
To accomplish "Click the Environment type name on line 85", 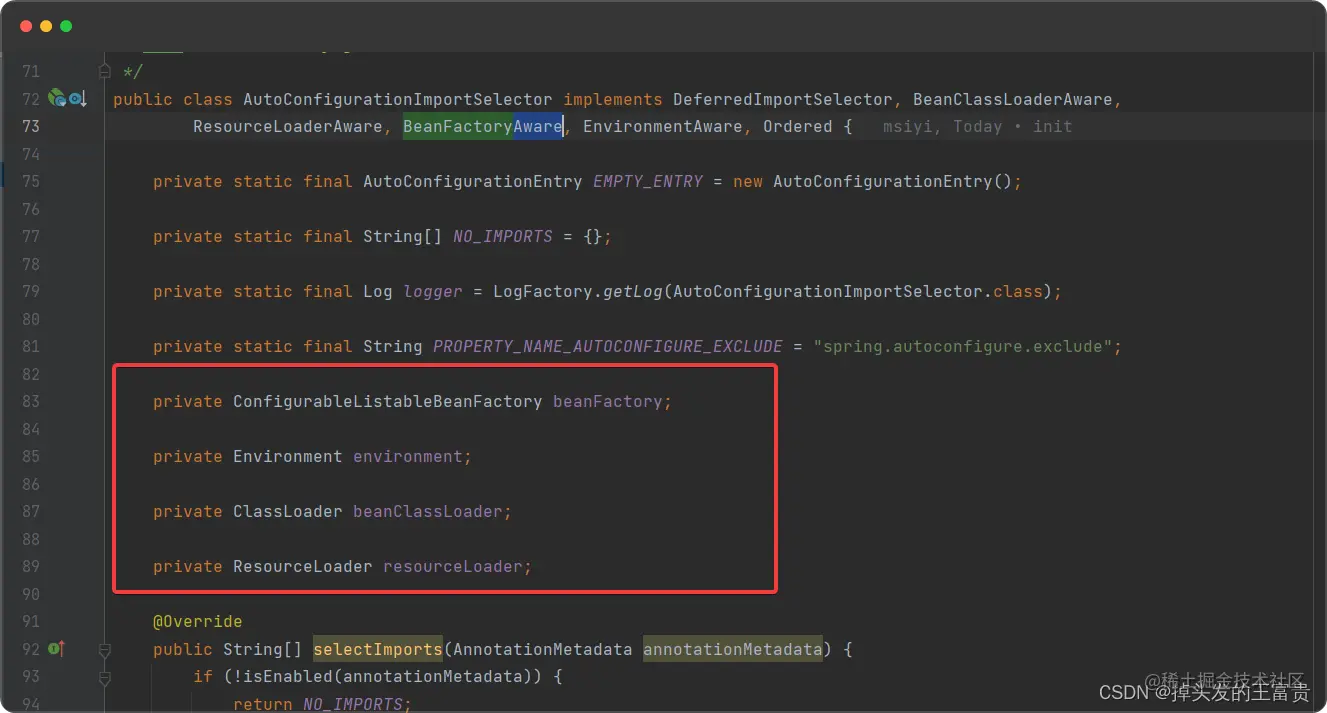I will [287, 457].
